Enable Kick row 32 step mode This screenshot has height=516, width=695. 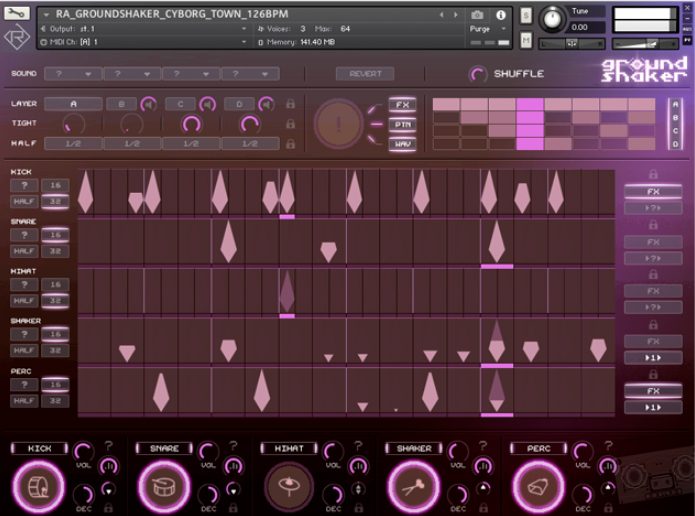pyautogui.click(x=55, y=201)
